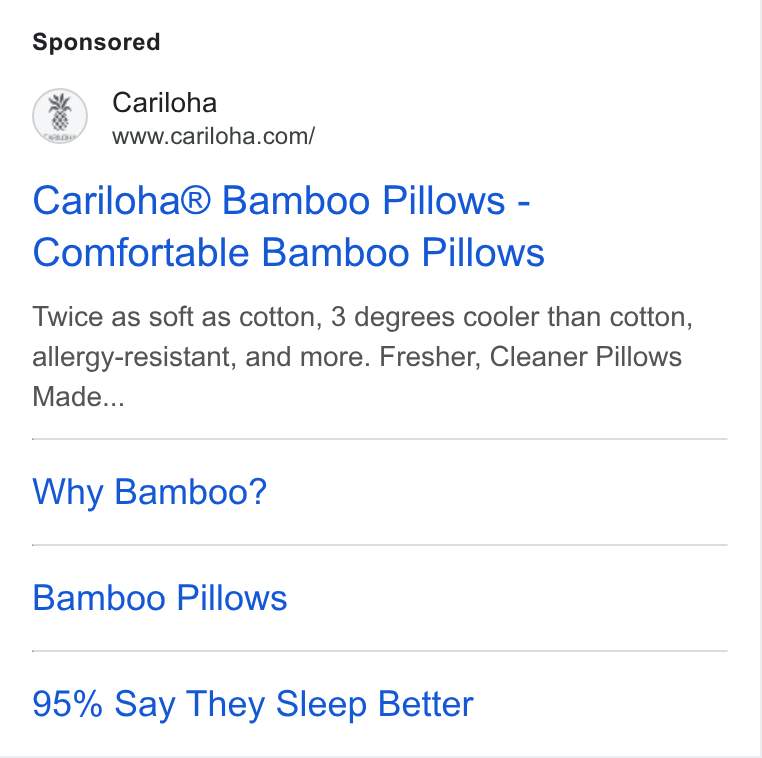The image size is (762, 758).
Task: Click the Comfortable Bamboo Pillows headline line
Action: 288,253
